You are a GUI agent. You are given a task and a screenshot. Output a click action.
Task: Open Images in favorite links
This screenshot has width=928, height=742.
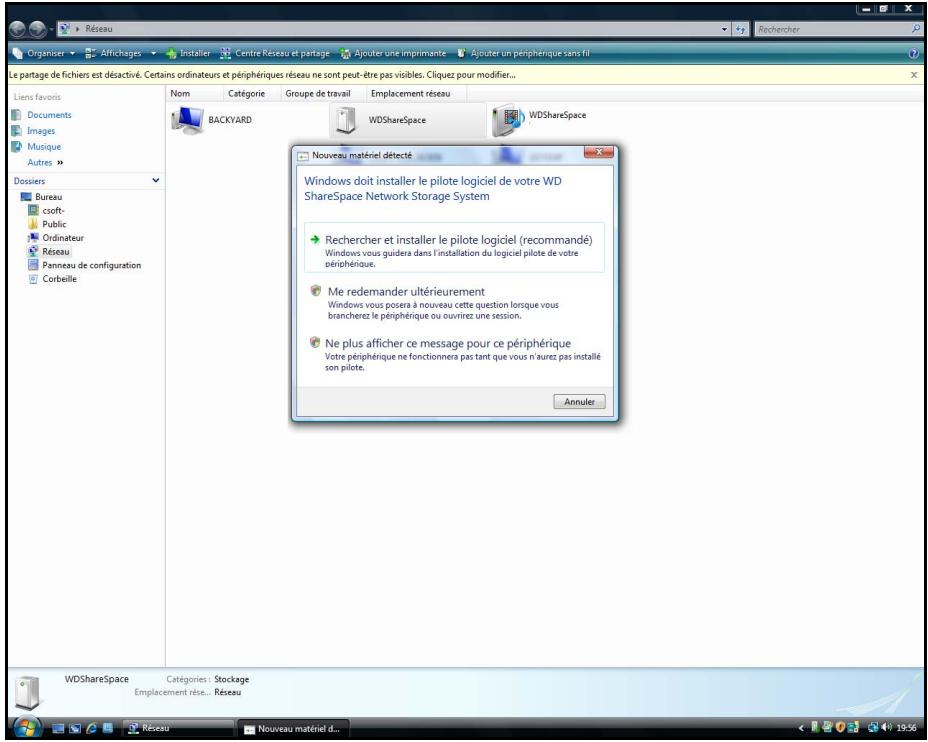point(41,131)
